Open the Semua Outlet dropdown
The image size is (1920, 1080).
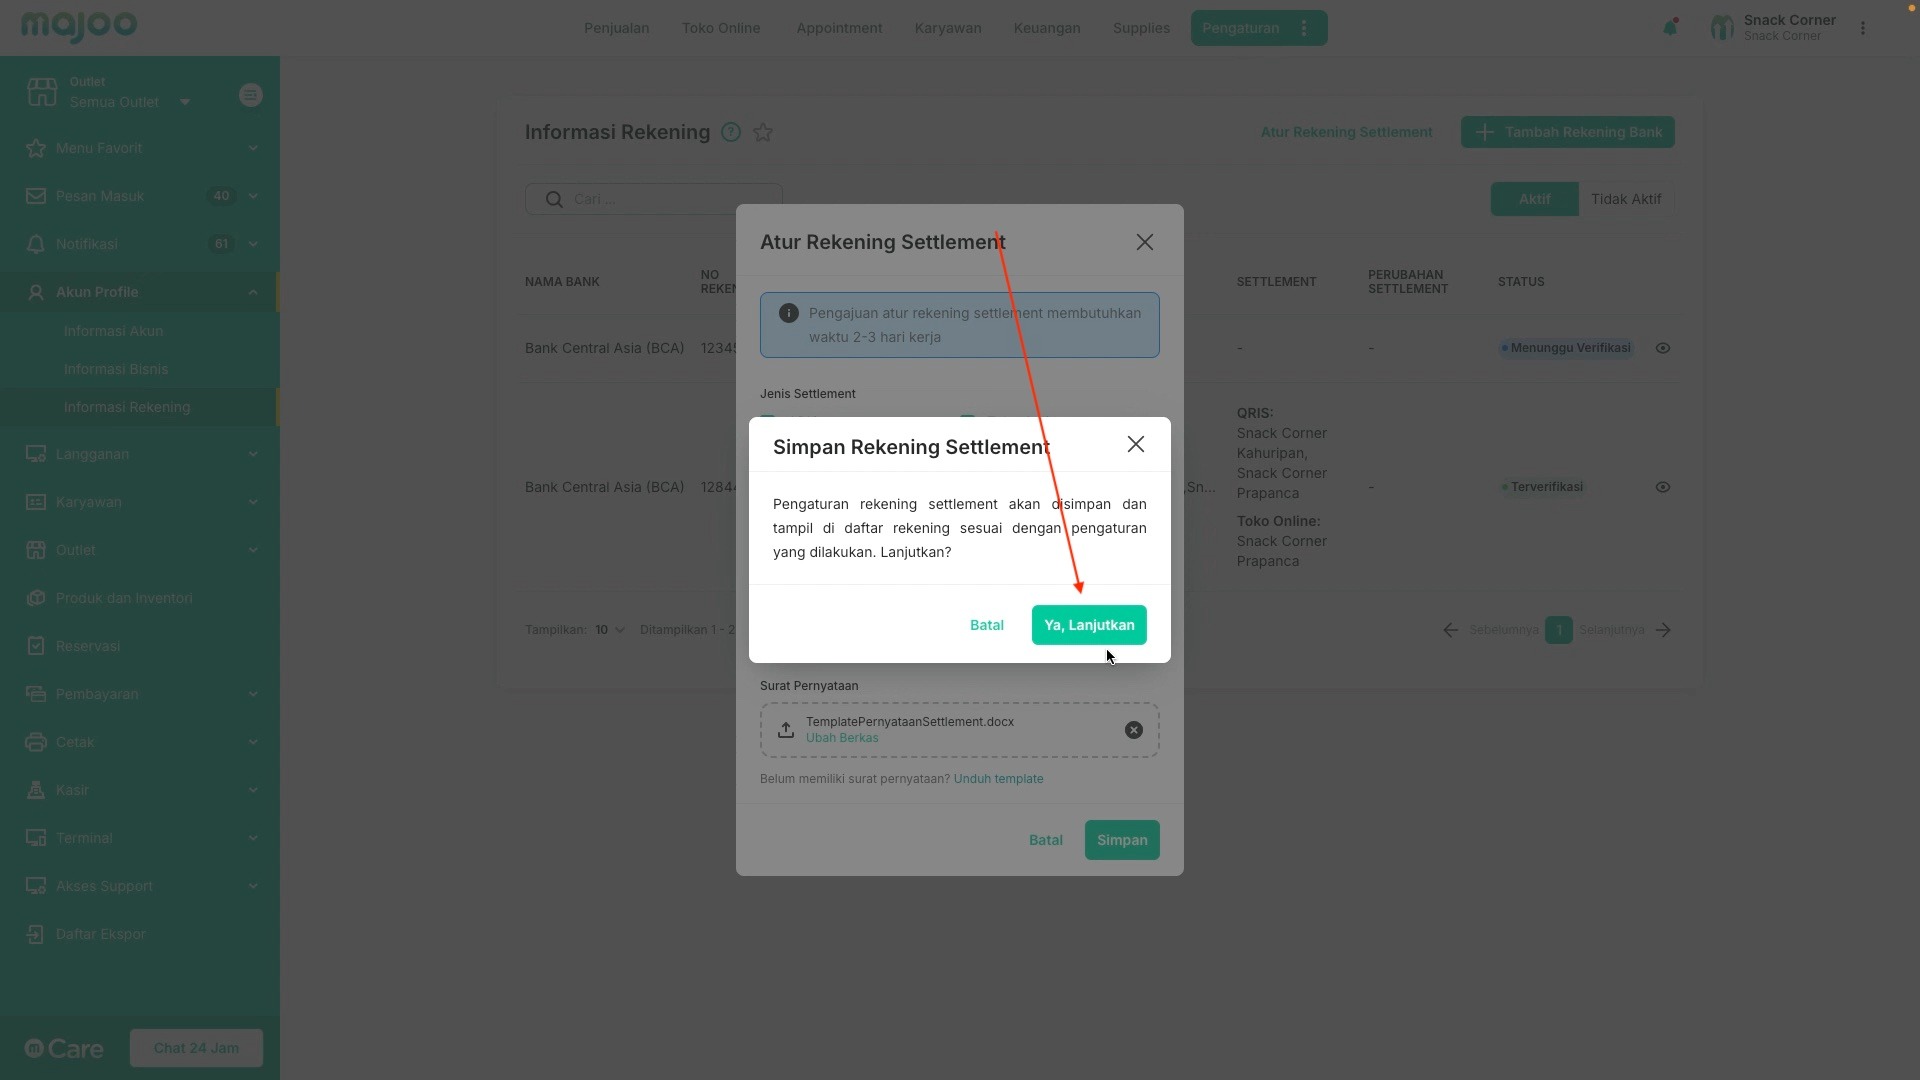(x=129, y=102)
